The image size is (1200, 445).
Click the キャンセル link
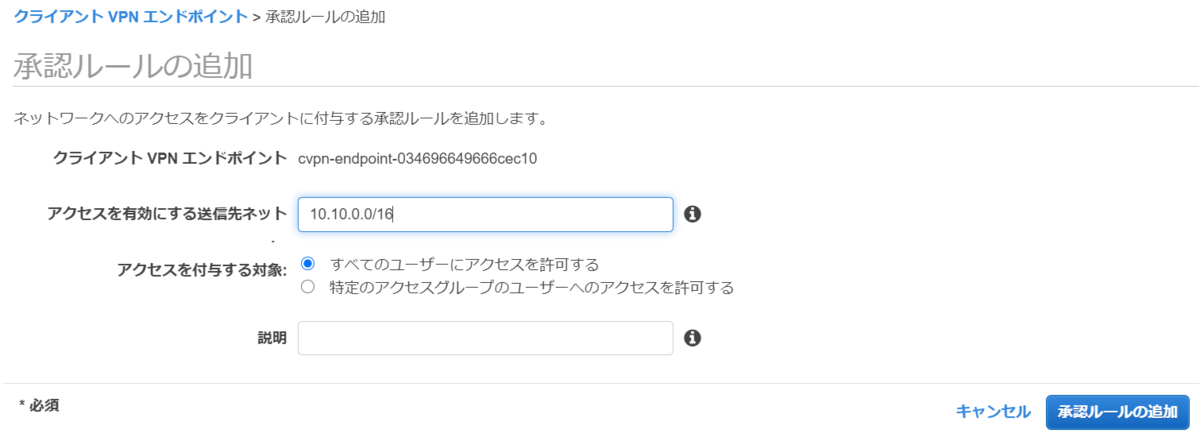[993, 412]
